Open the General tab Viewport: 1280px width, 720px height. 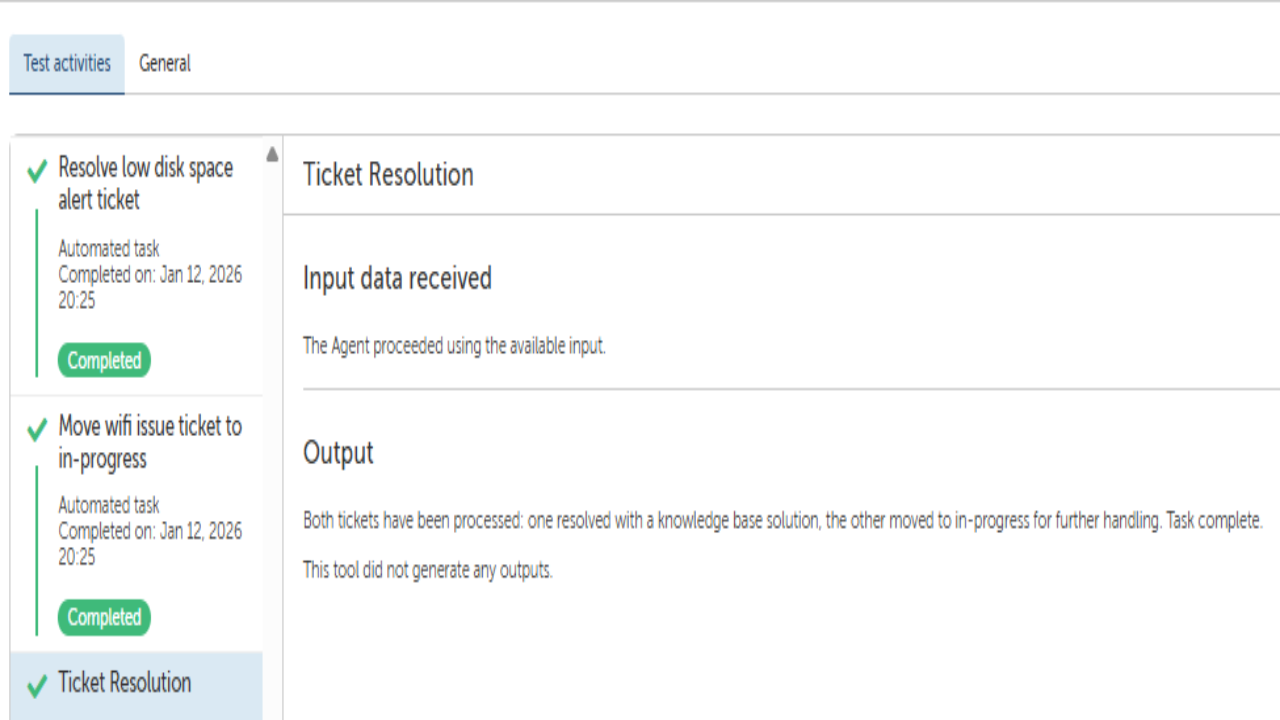pos(165,64)
